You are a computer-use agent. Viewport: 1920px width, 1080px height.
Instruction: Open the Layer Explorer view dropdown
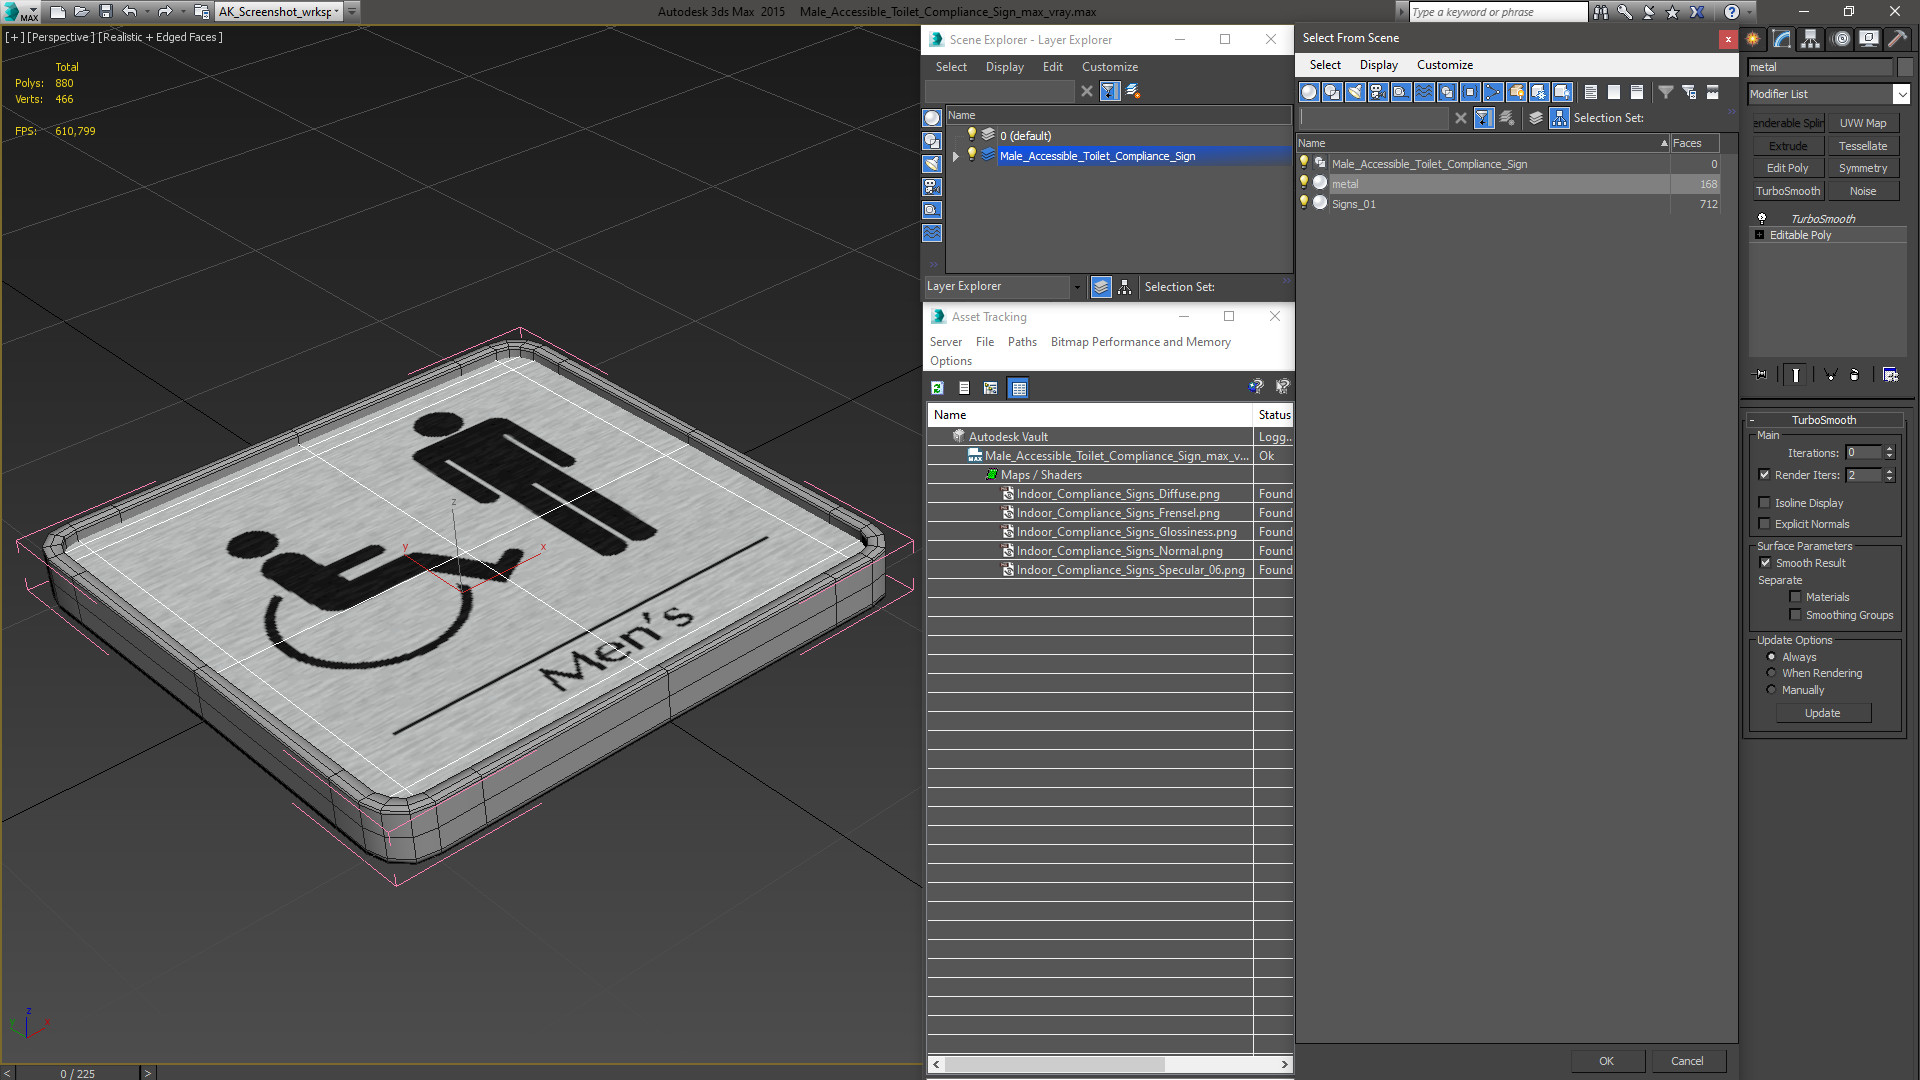(1076, 287)
